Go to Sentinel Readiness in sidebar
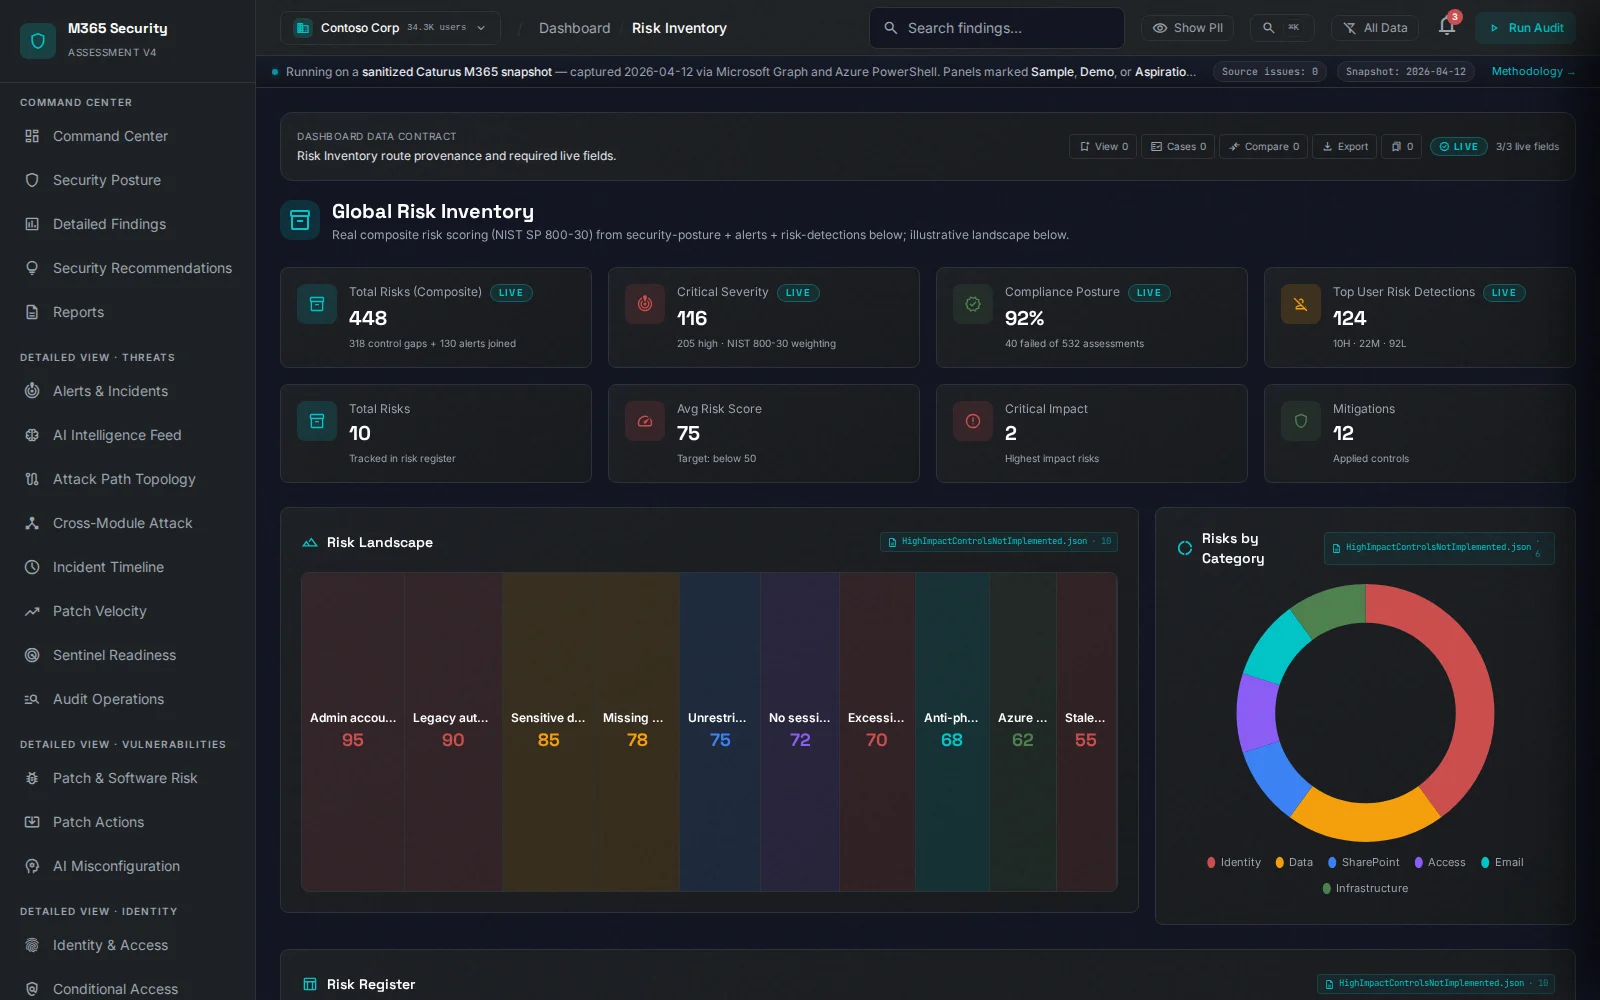The width and height of the screenshot is (1600, 1000). coord(128,655)
